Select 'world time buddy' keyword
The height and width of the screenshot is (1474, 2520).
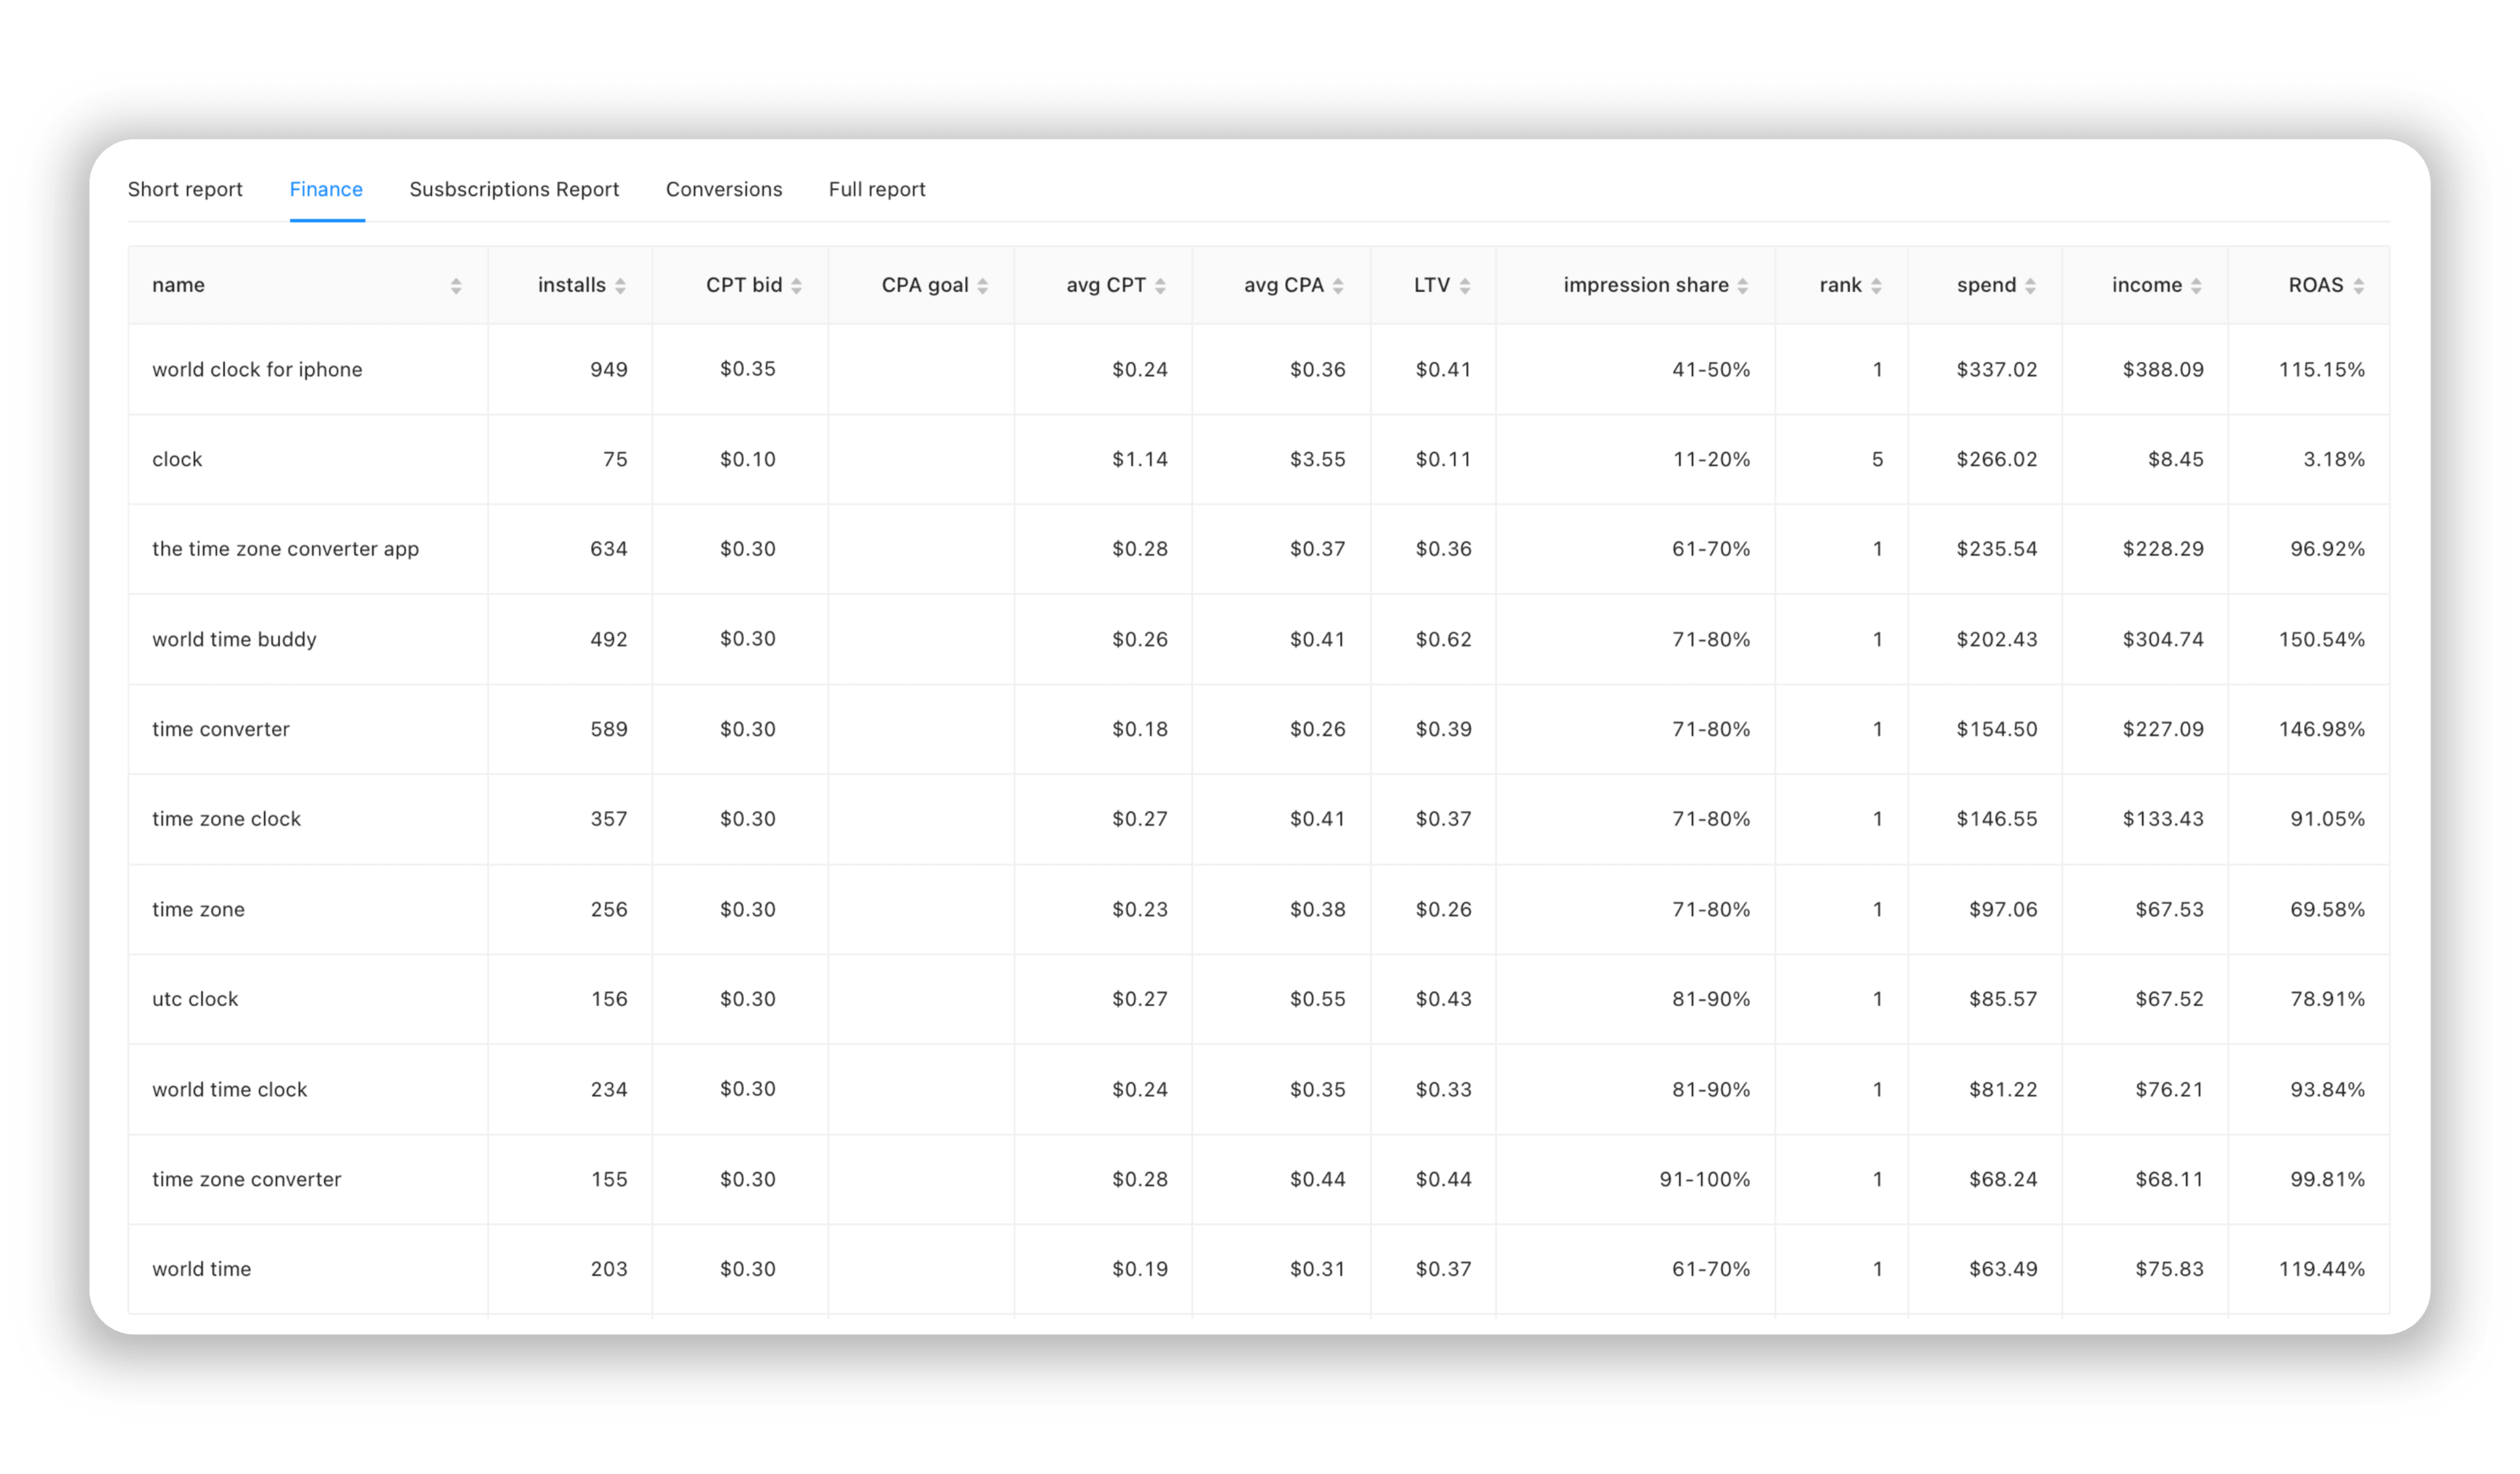click(234, 639)
